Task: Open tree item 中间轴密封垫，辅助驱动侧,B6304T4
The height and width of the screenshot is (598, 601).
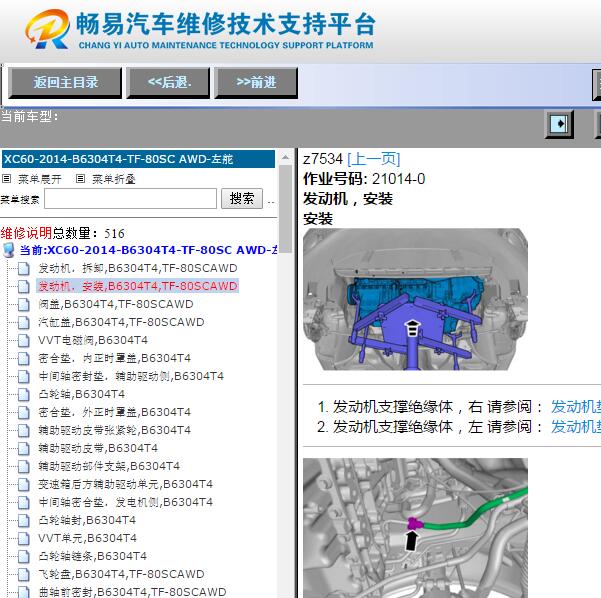Action: pos(131,376)
